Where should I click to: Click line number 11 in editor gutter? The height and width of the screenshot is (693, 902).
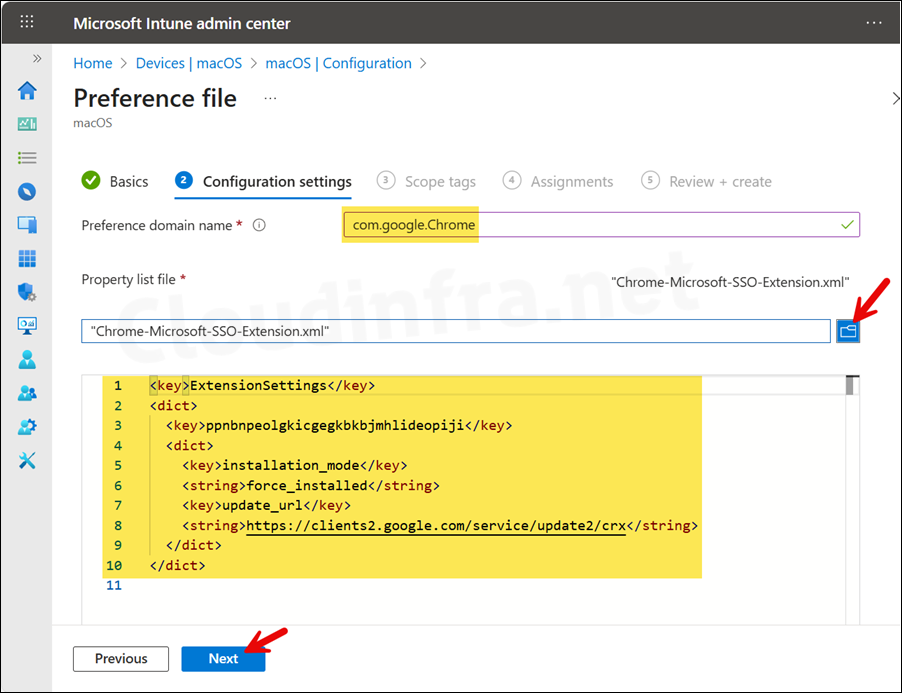click(x=114, y=585)
